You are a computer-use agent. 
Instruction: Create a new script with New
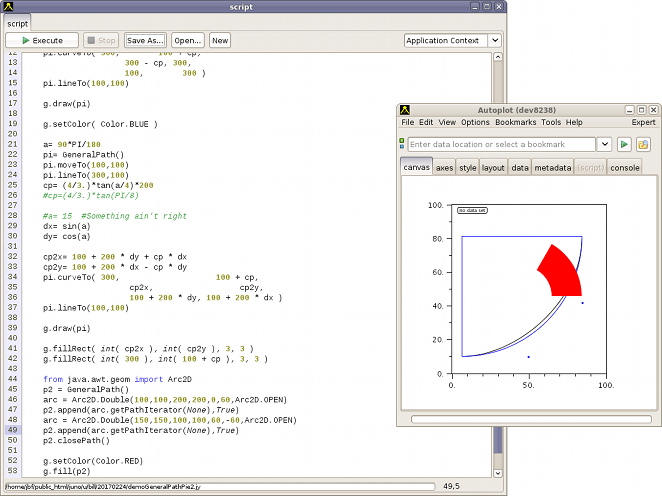219,41
